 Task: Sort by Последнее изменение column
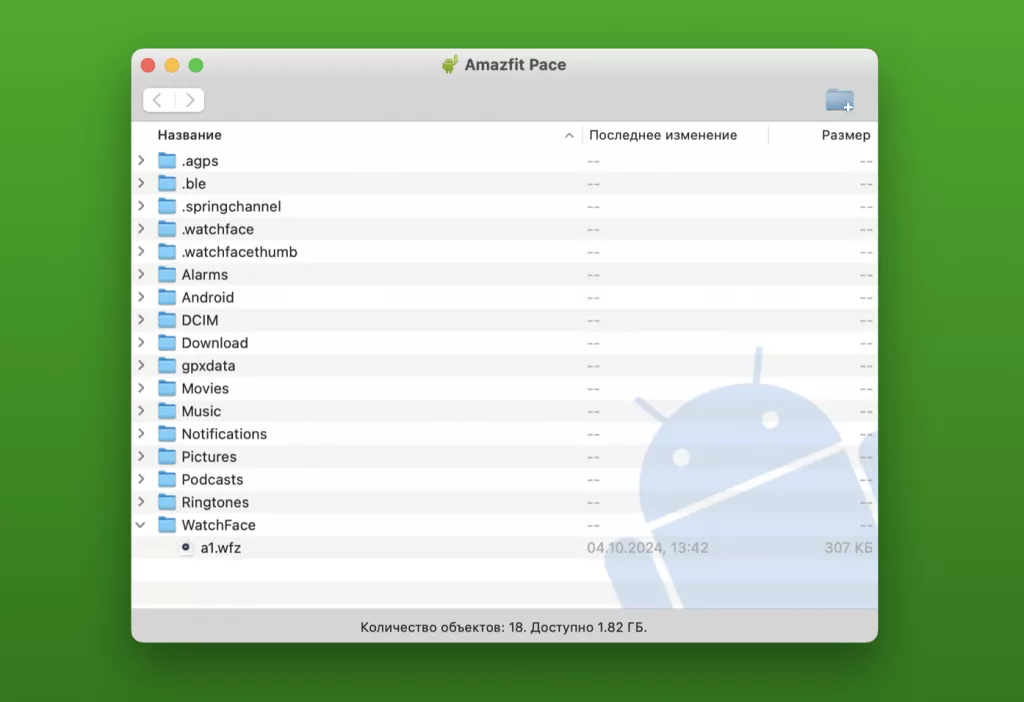(x=663, y=135)
